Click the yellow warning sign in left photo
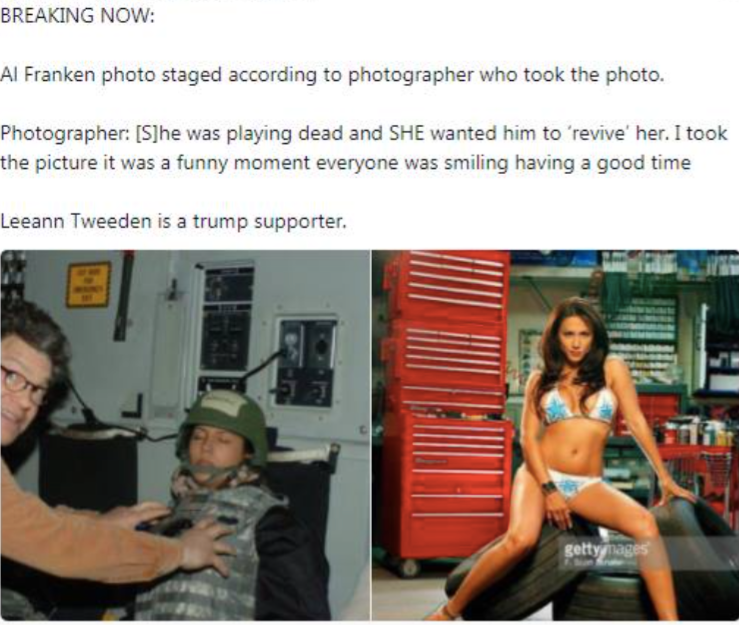 click(x=88, y=284)
